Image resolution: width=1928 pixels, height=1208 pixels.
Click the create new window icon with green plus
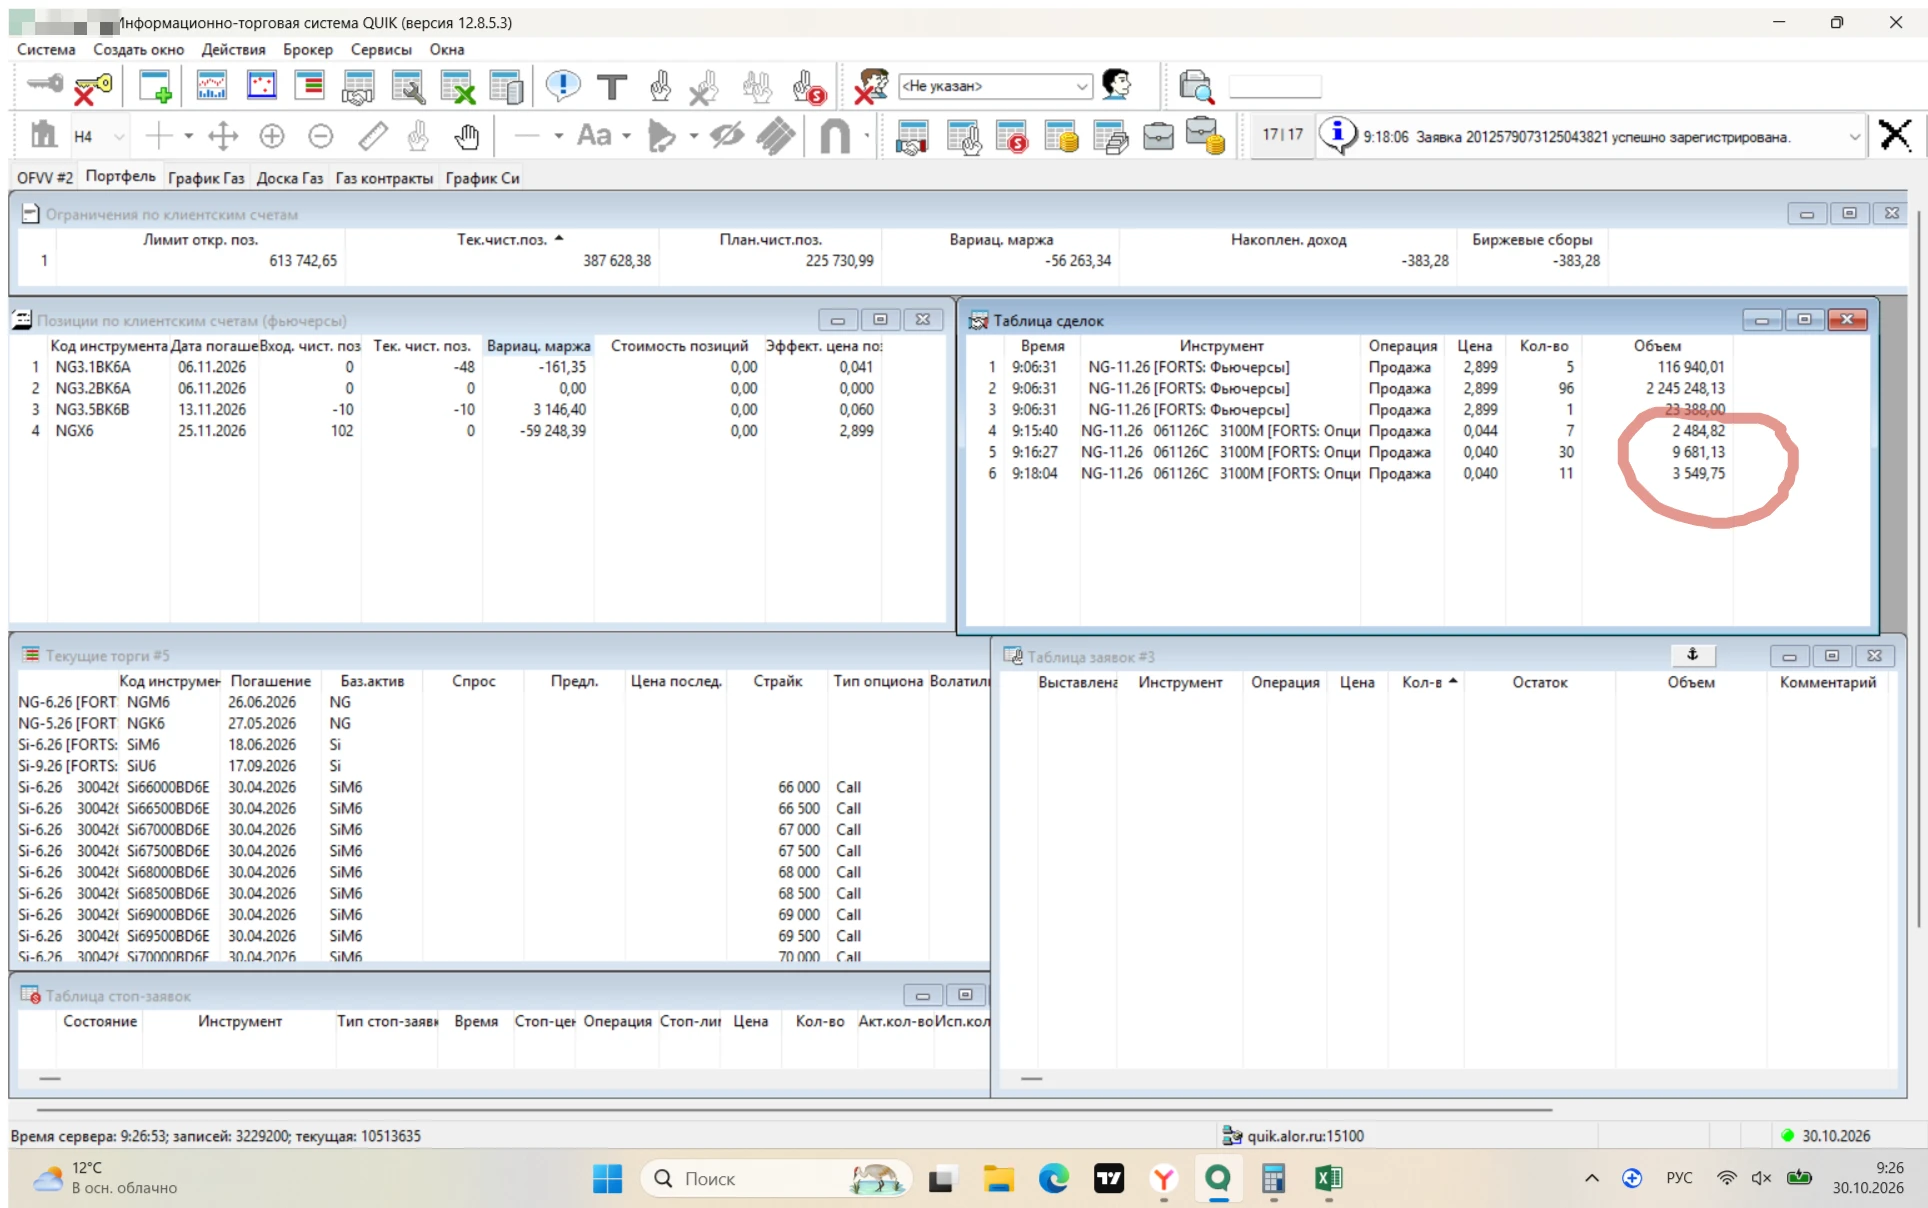155,87
